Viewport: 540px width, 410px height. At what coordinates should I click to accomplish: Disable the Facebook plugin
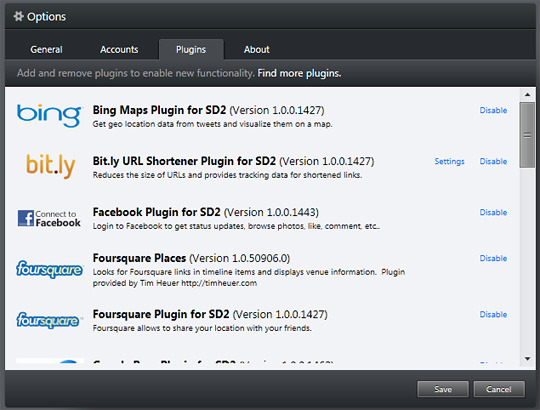click(x=493, y=212)
